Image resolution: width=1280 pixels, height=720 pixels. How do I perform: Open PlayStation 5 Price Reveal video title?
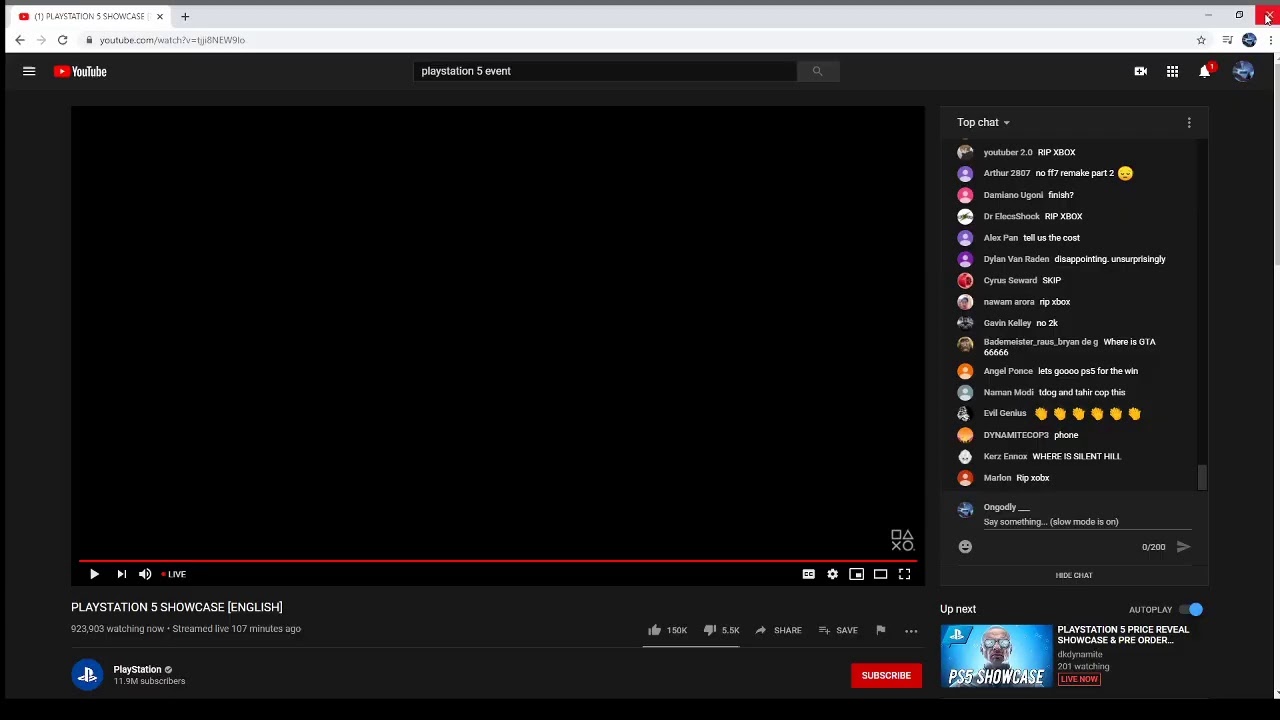click(1123, 635)
